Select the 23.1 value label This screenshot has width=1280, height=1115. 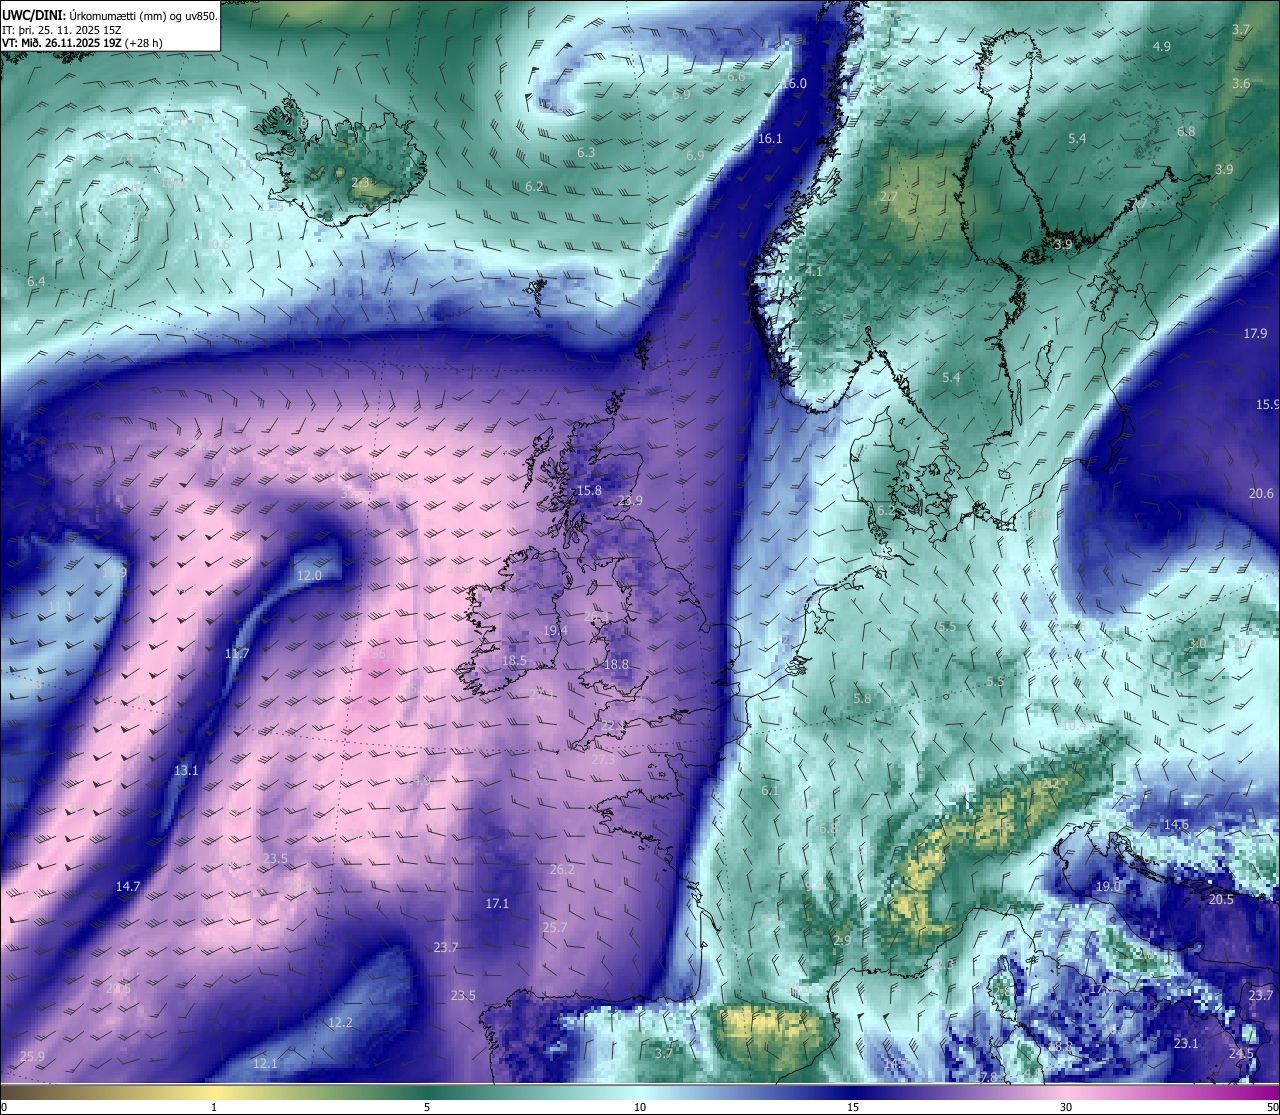[1186, 1044]
